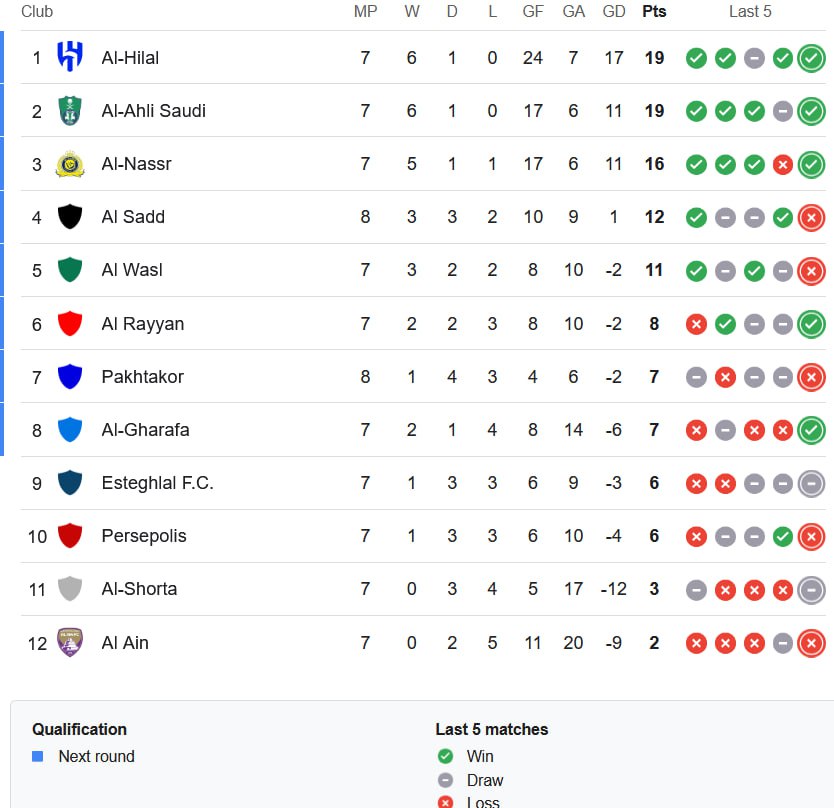
Task: Click Al-Shorta's grey shield icon
Action: [69, 589]
